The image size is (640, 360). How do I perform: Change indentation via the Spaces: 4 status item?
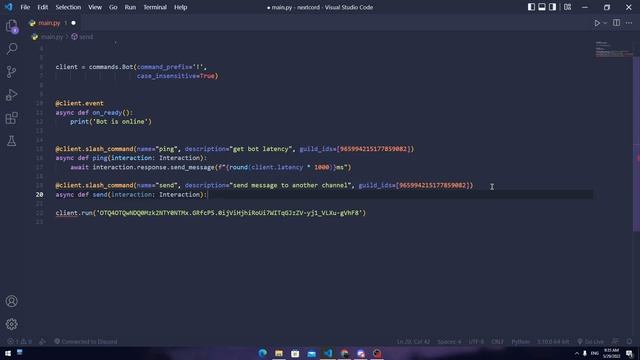point(449,341)
